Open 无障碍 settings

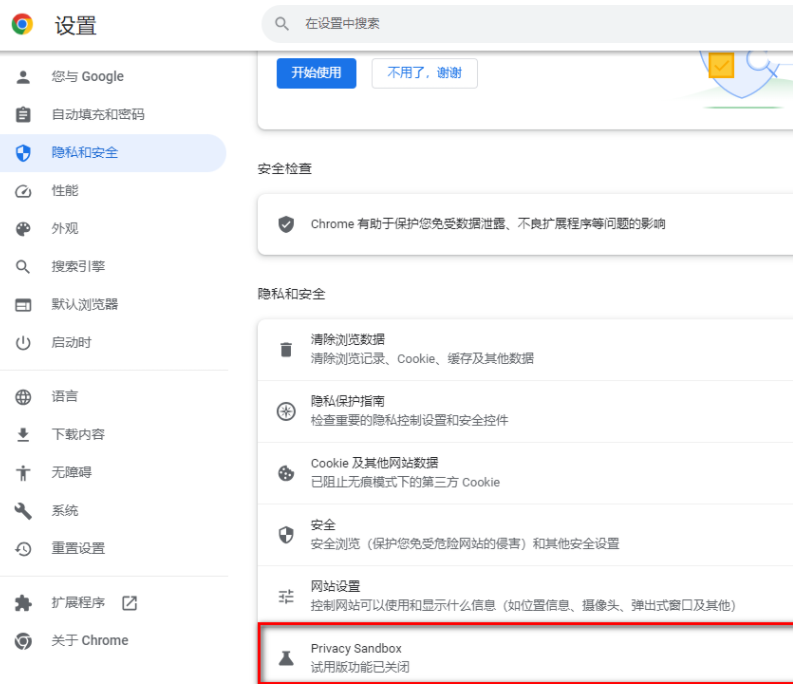coord(113,473)
